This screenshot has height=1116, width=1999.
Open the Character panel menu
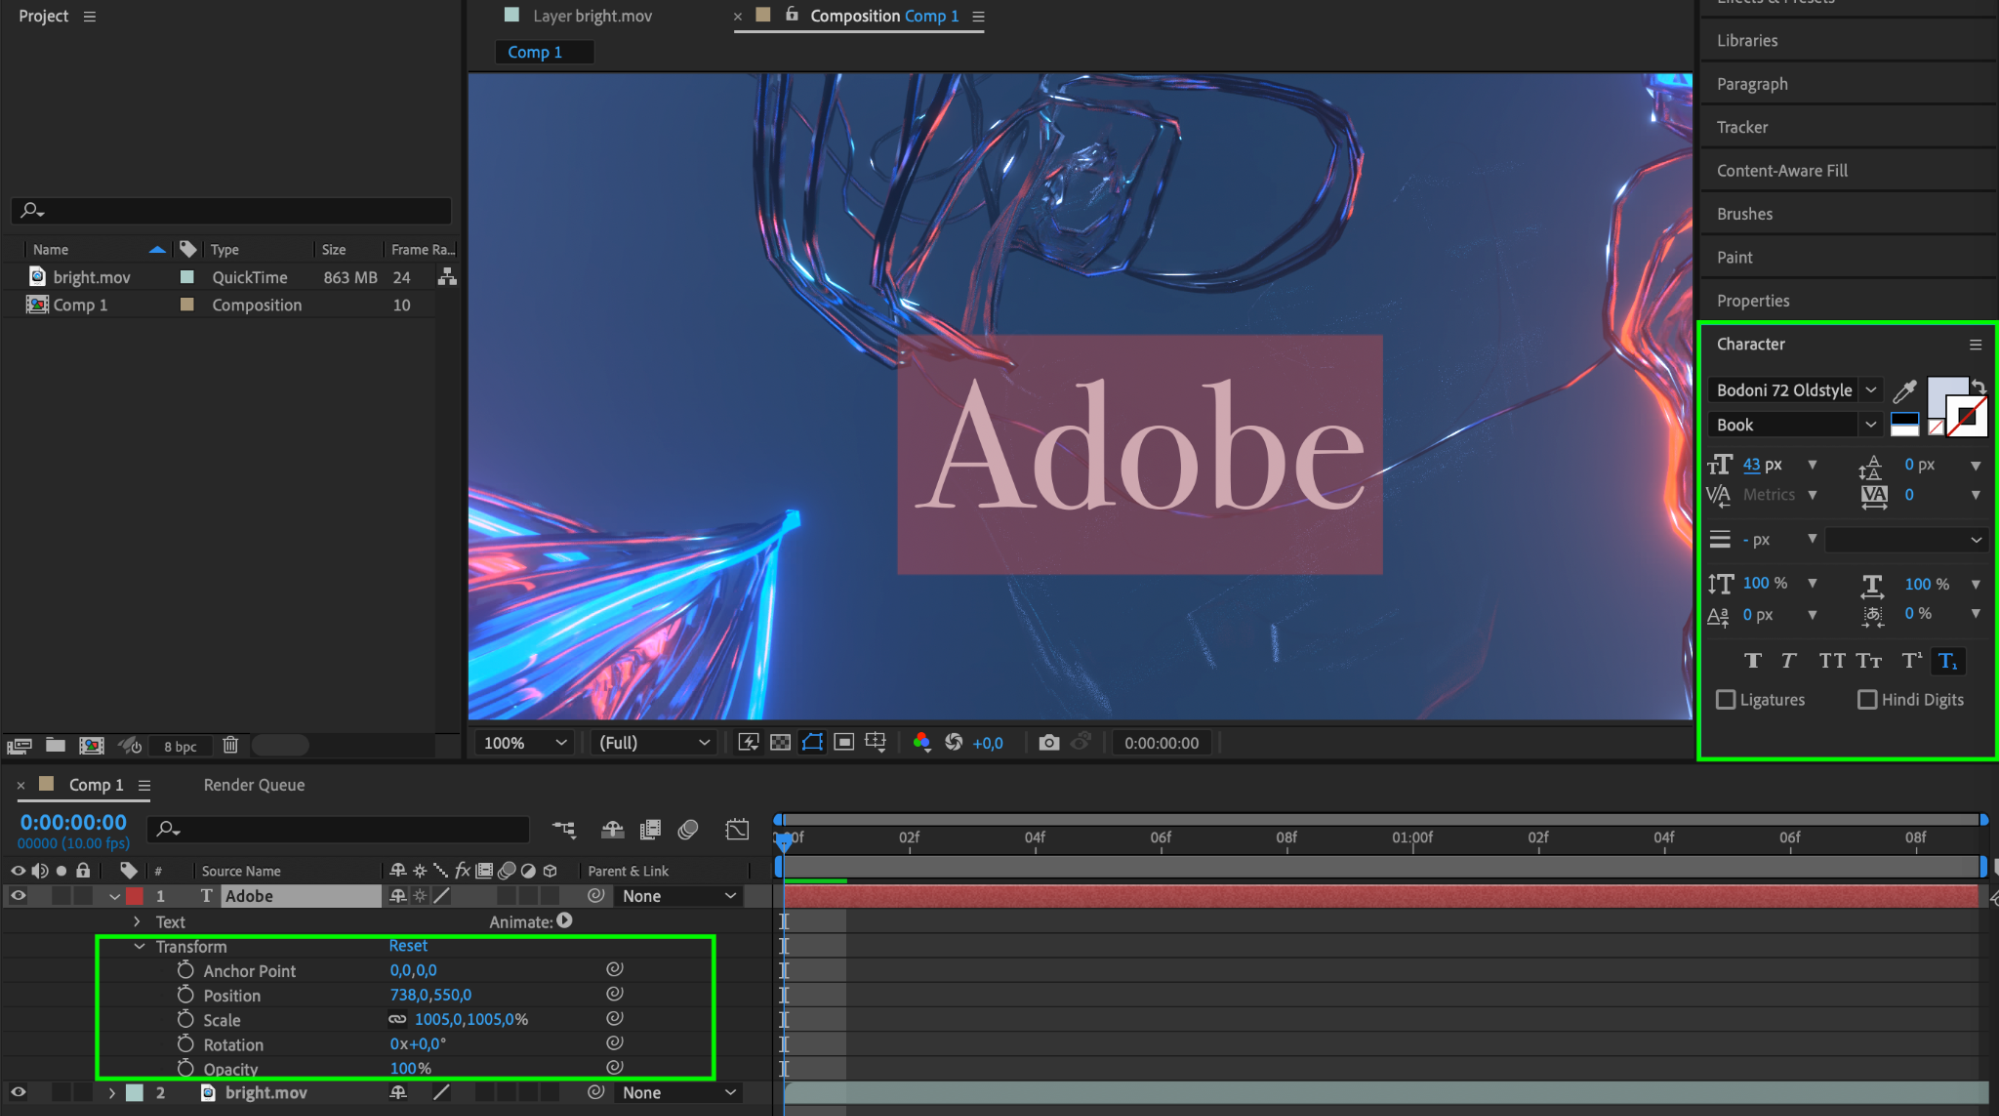pyautogui.click(x=1975, y=344)
